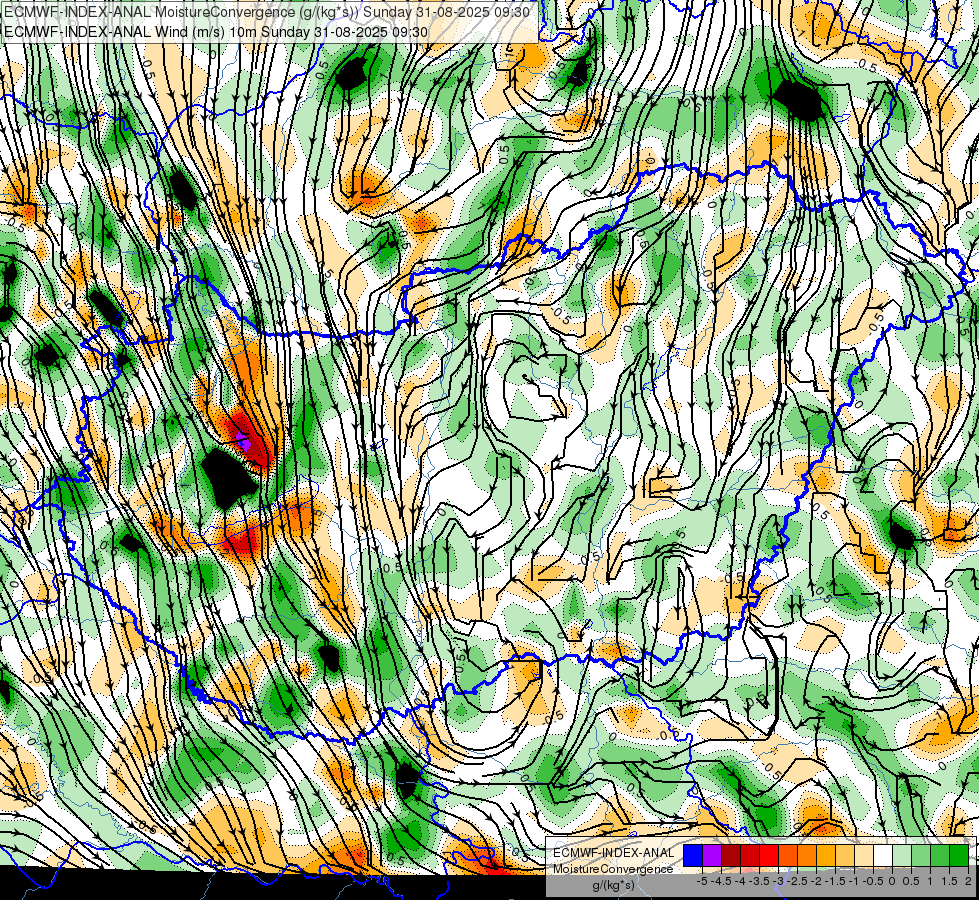Click the legend tick label -1.5
This screenshot has width=979, height=900.
pyautogui.click(x=835, y=881)
